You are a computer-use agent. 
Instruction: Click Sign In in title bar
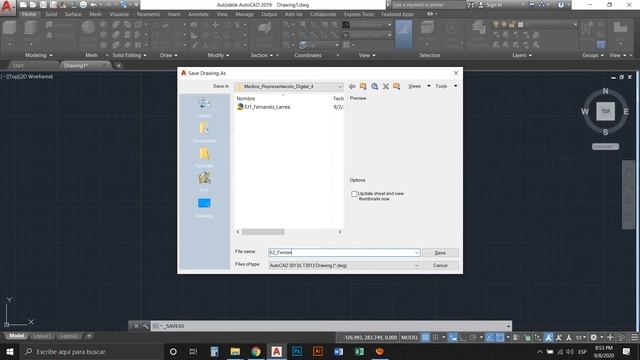click(x=494, y=5)
